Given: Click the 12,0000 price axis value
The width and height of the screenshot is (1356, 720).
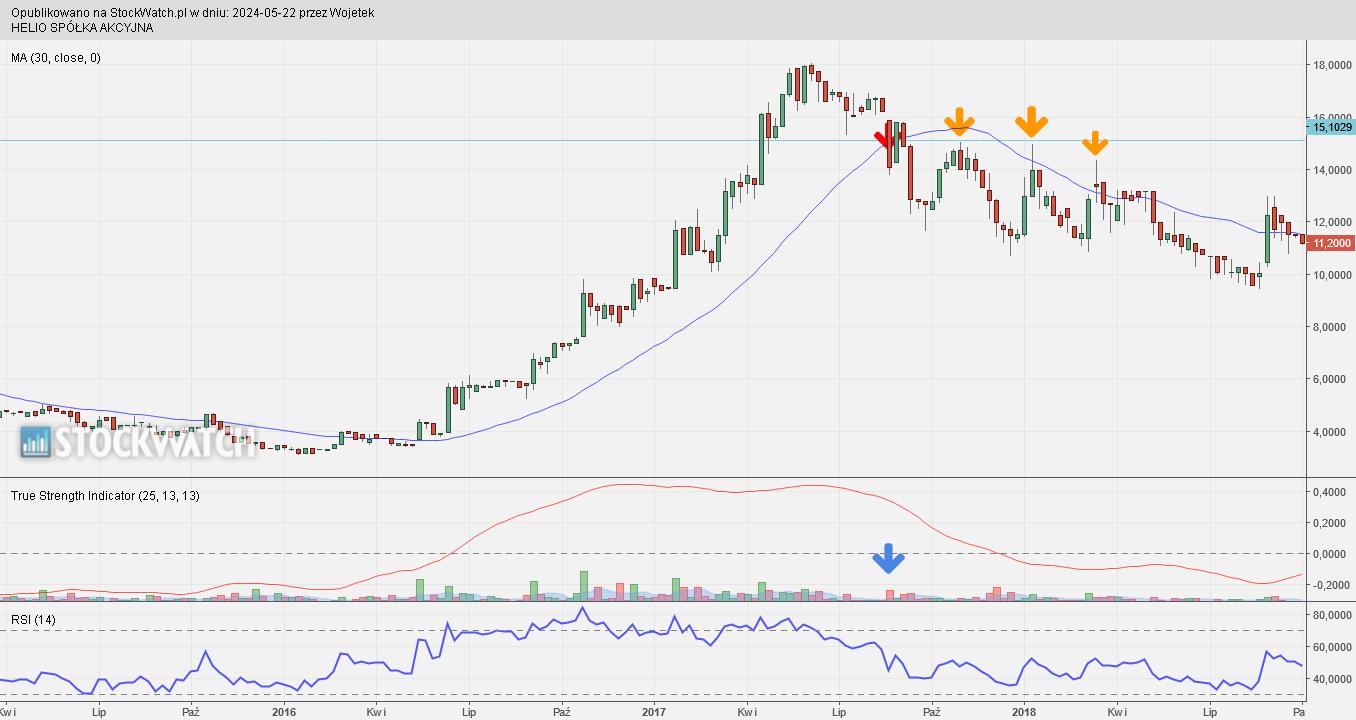Looking at the screenshot, I should pyautogui.click(x=1333, y=223).
